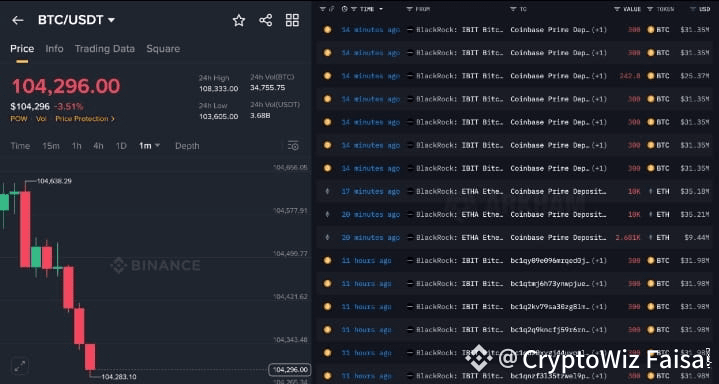Select the 4h chart interval

98,146
